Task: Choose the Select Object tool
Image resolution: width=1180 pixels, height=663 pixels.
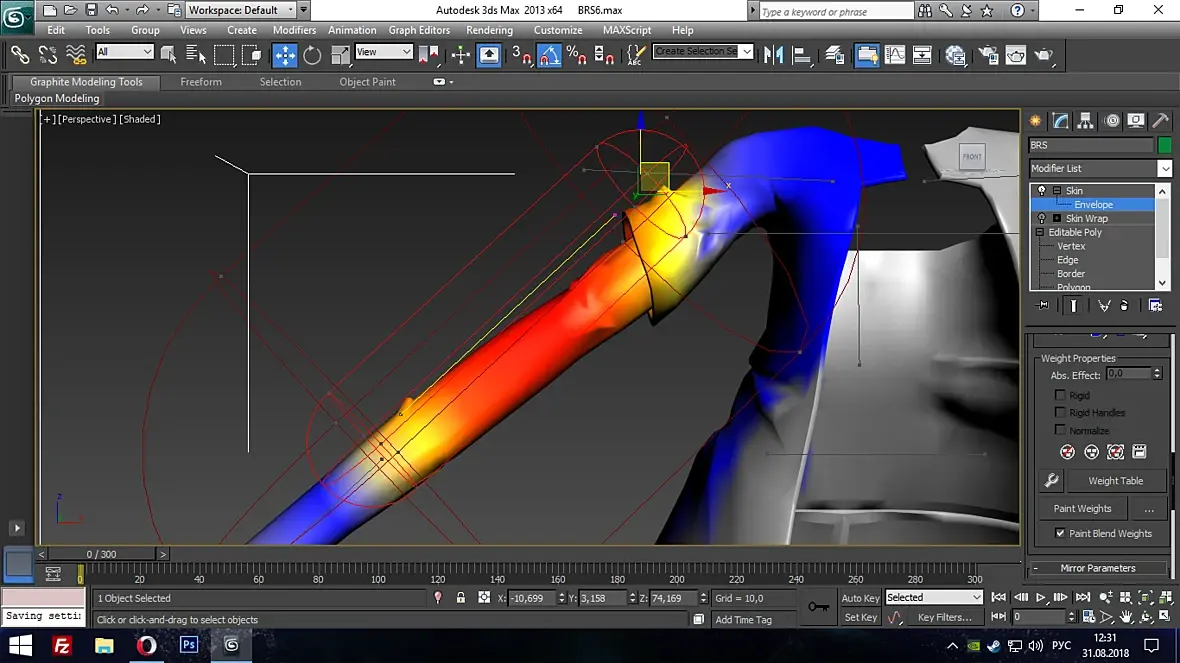Action: tap(169, 55)
